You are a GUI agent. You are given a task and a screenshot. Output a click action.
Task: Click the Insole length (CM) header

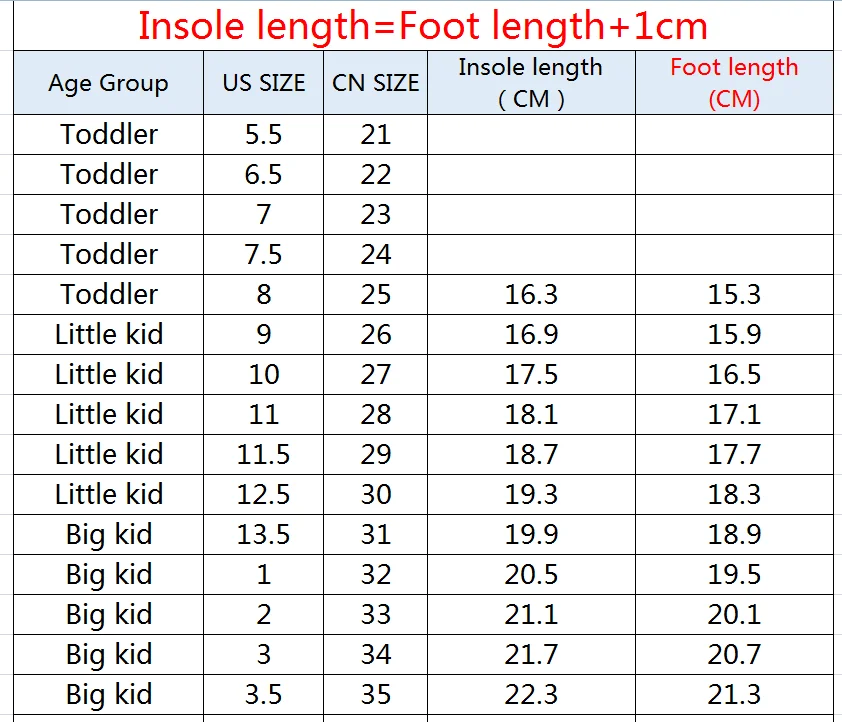[x=531, y=83]
